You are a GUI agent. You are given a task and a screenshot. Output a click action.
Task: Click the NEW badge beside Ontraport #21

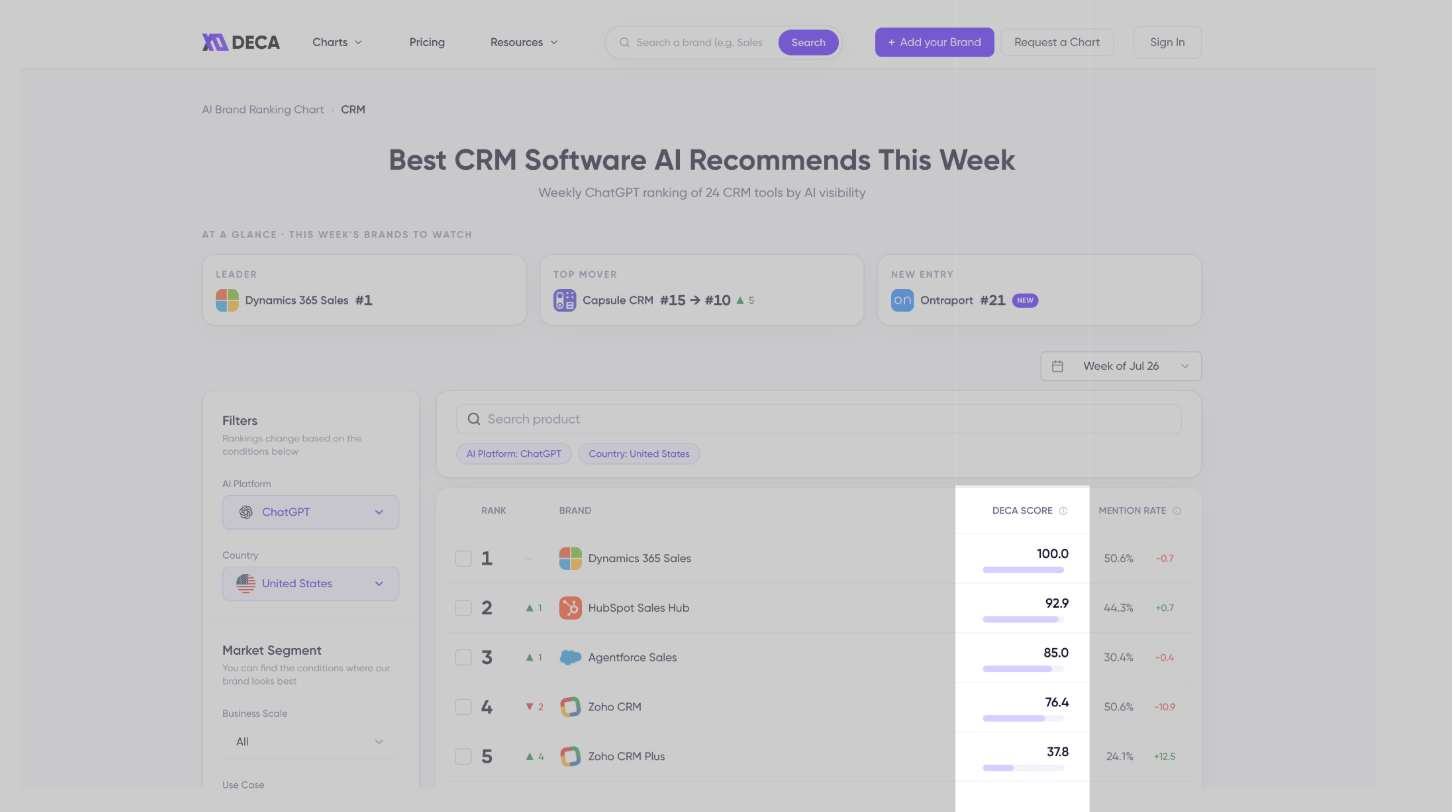[1025, 300]
